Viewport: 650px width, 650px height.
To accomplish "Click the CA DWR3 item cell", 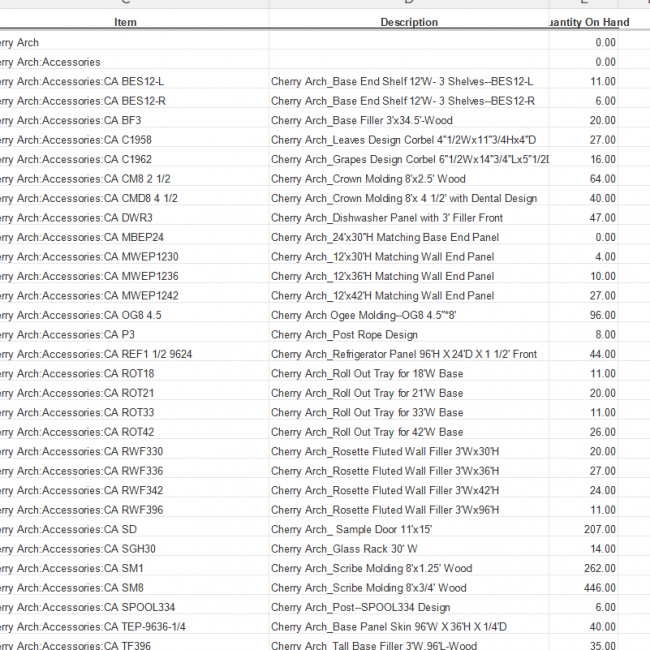I will pyautogui.click(x=134, y=218).
